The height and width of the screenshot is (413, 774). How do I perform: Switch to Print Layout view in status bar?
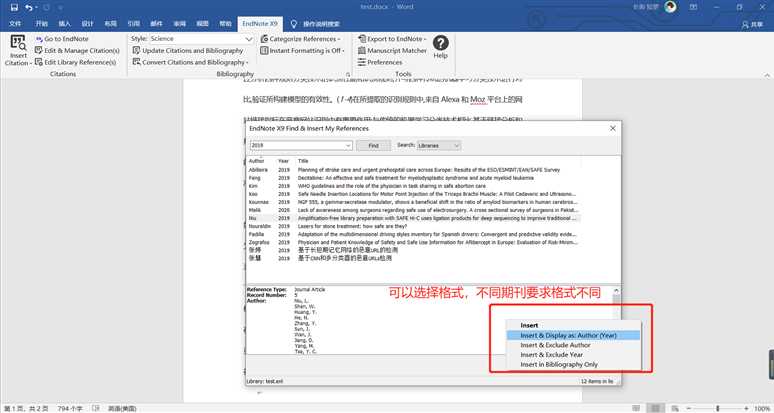coord(655,409)
